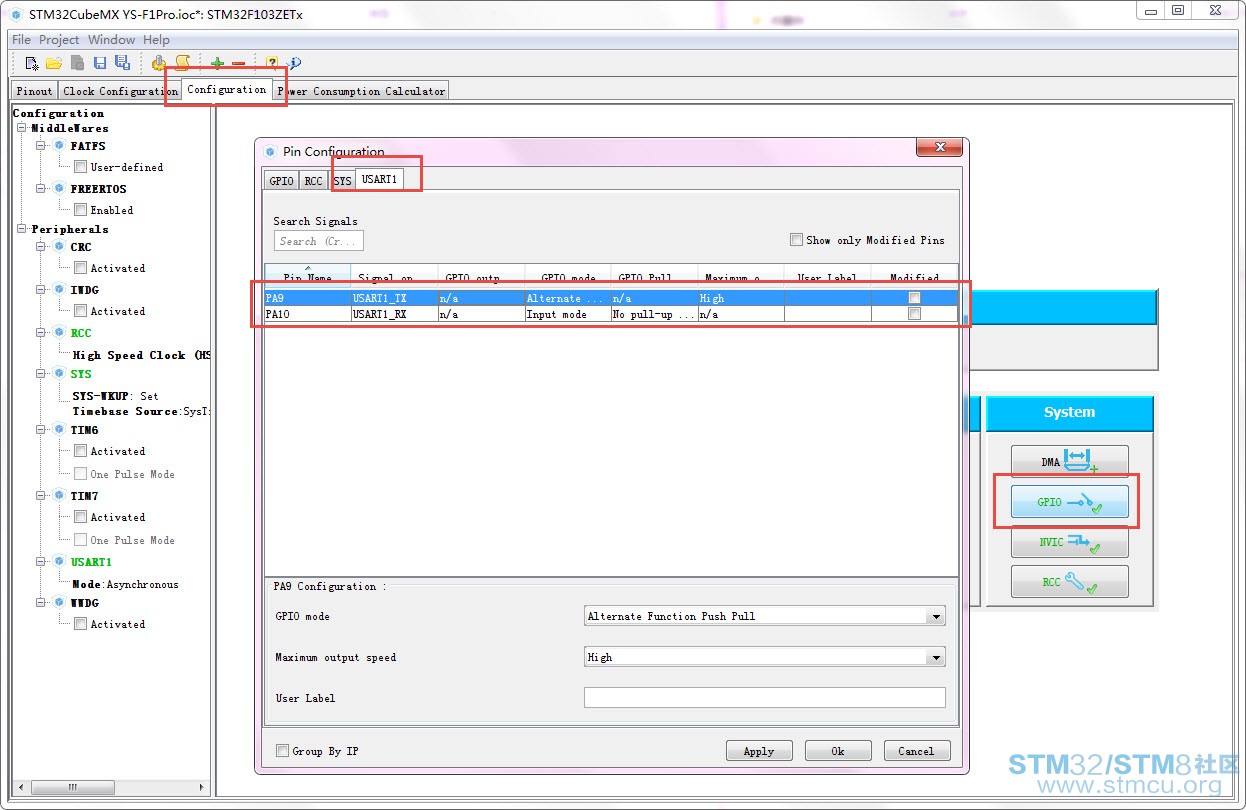1246x810 pixels.
Task: Toggle the Modified checkbox for PA9
Action: (914, 298)
